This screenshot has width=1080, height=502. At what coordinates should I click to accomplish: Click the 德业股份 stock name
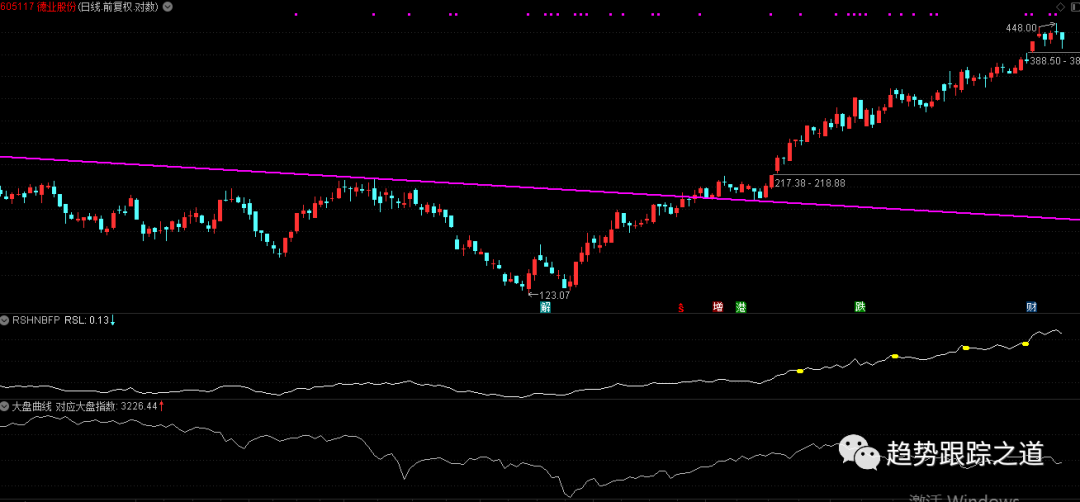tap(53, 6)
